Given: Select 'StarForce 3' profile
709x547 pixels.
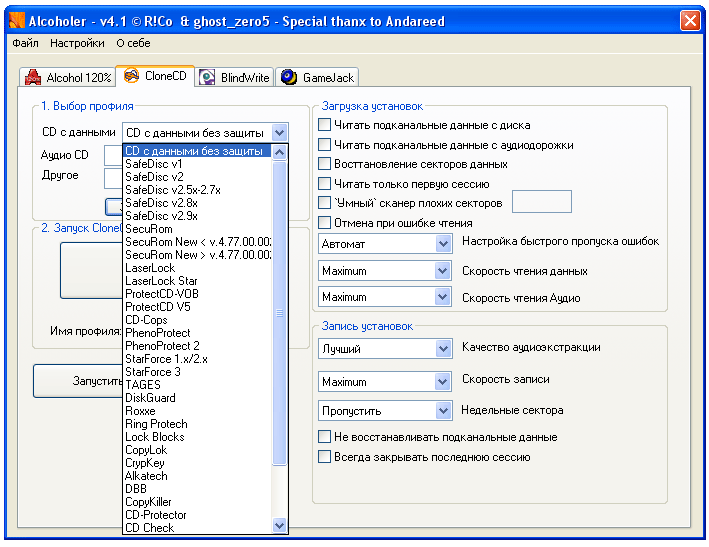Looking at the screenshot, I should 198,372.
